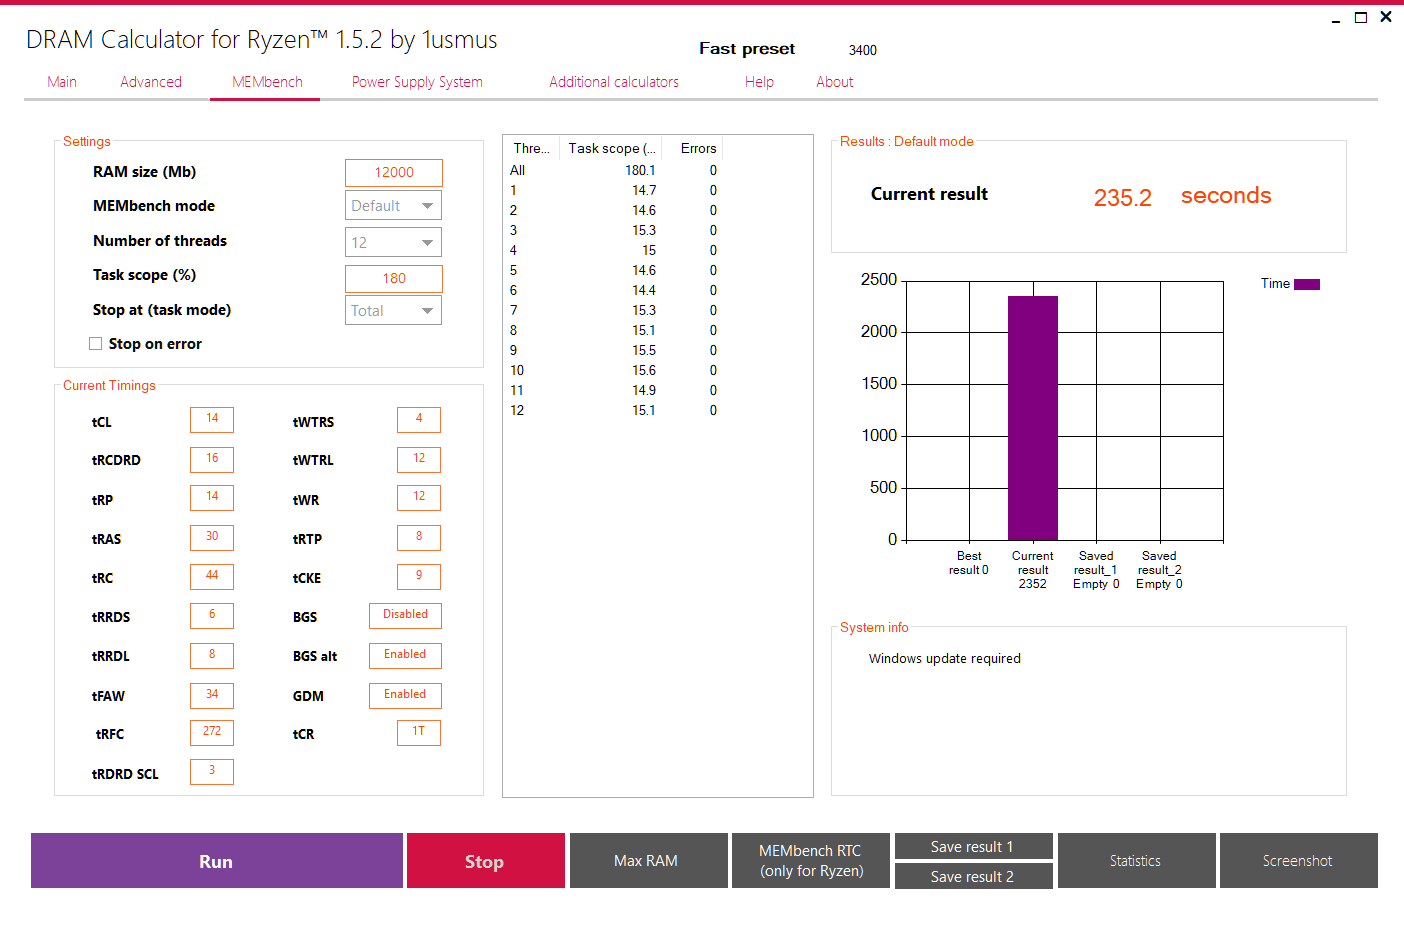Click Save result 2

[974, 876]
